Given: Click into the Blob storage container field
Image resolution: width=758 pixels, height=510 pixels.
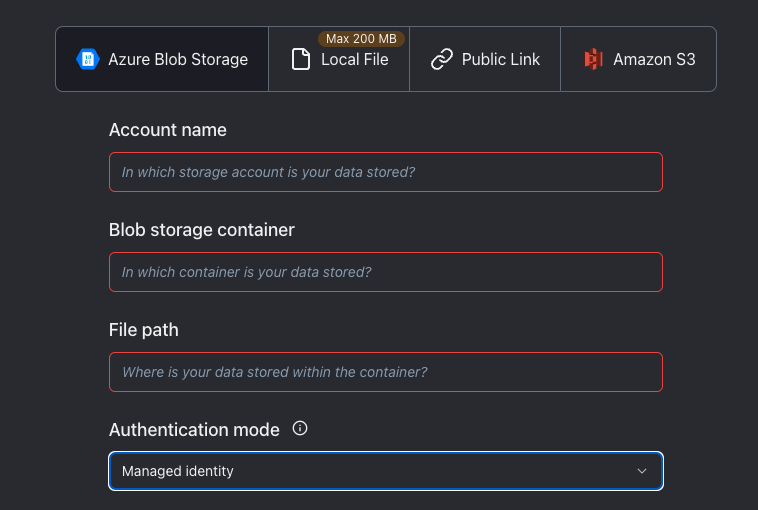Looking at the screenshot, I should coord(385,272).
